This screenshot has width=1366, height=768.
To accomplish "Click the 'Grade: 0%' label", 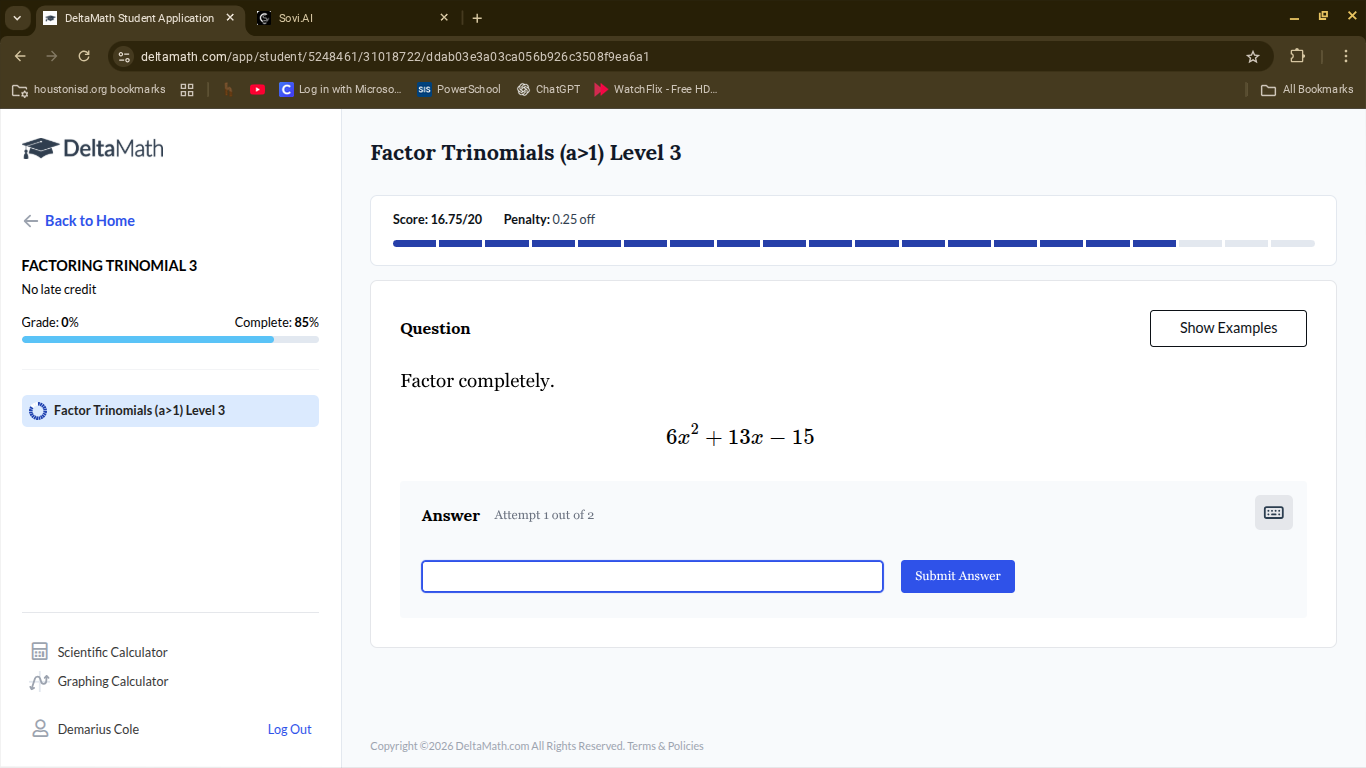I will (50, 322).
